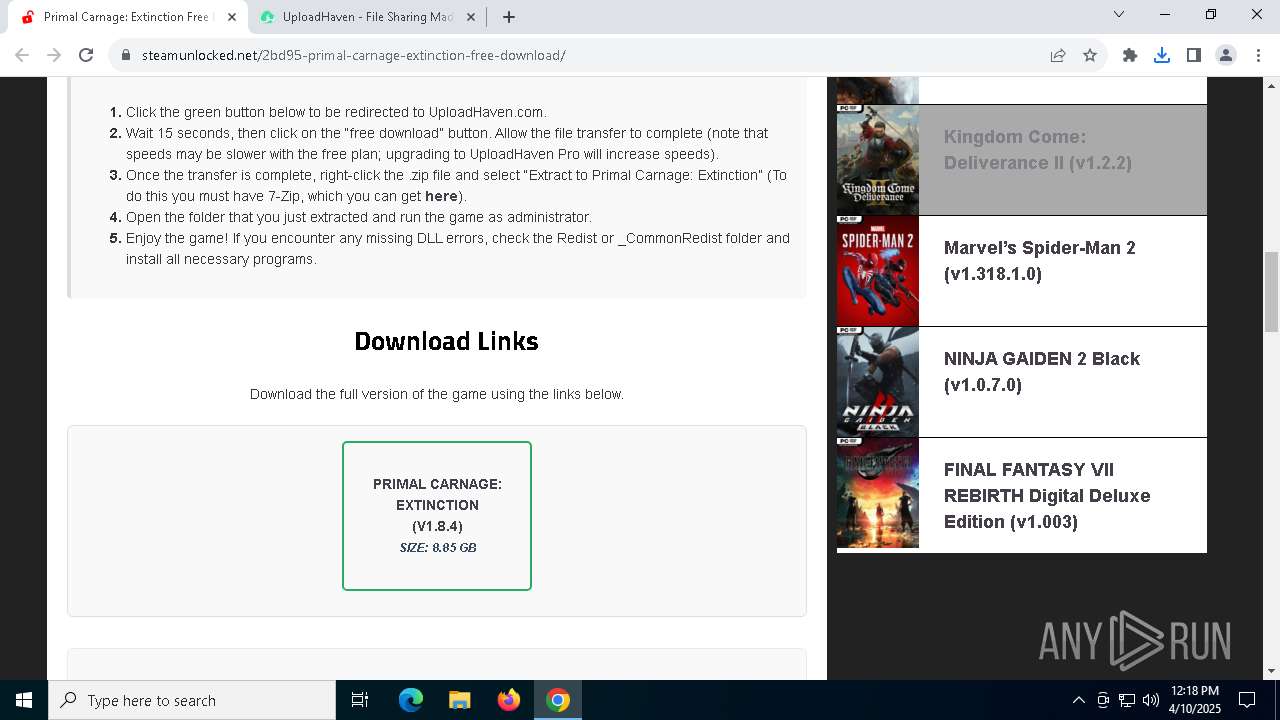
Task: Click the Download Links heading
Action: tap(446, 341)
